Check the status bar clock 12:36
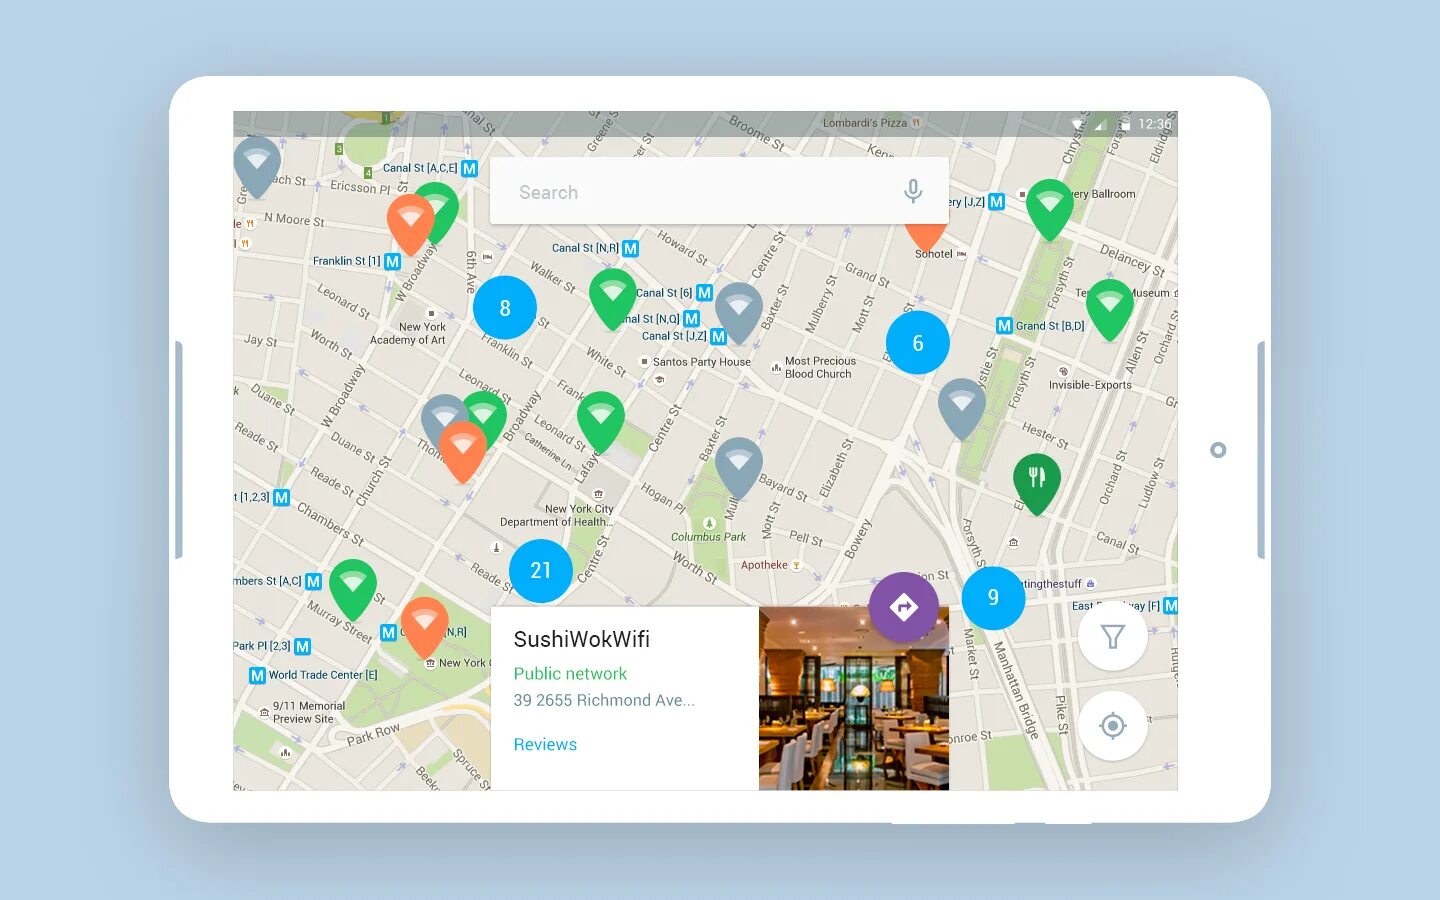1440x900 pixels. coord(1154,124)
